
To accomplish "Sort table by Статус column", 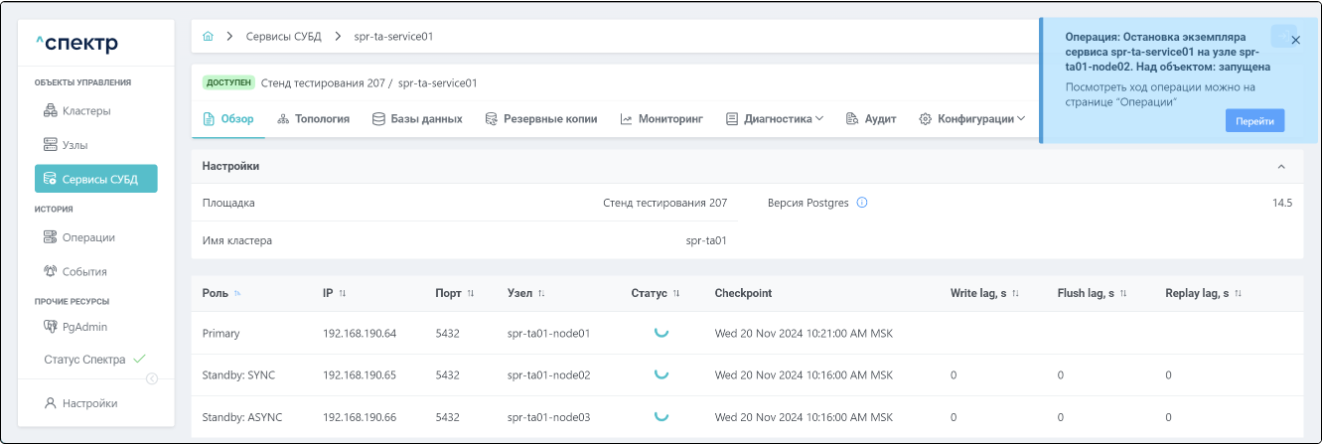I will 676,293.
